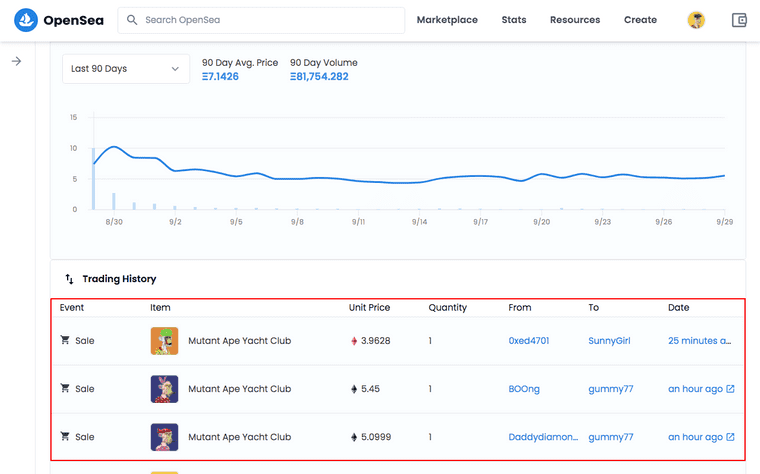Screen dimensions: 760x474
Task: Open the orange ape thumbnail in the first sale row
Action: (x=164, y=341)
